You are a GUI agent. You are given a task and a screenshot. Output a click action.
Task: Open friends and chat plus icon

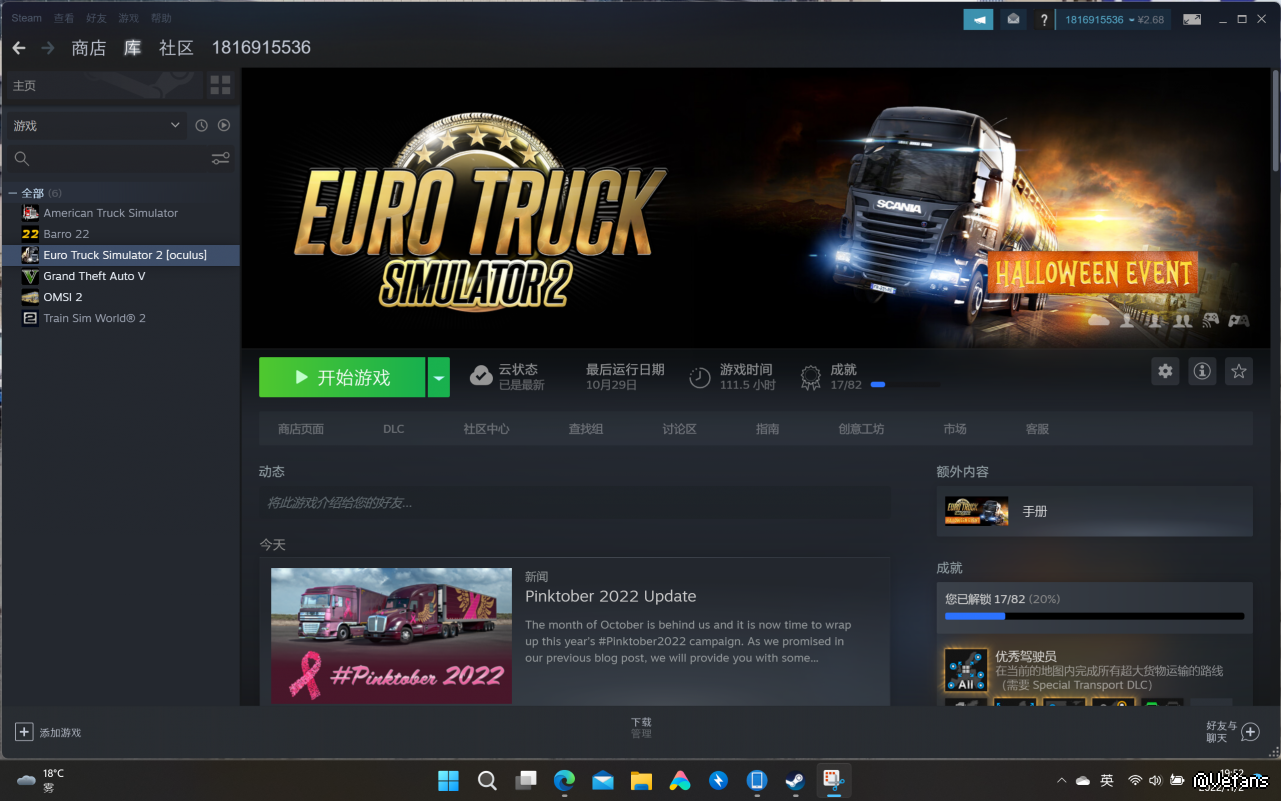1250,732
